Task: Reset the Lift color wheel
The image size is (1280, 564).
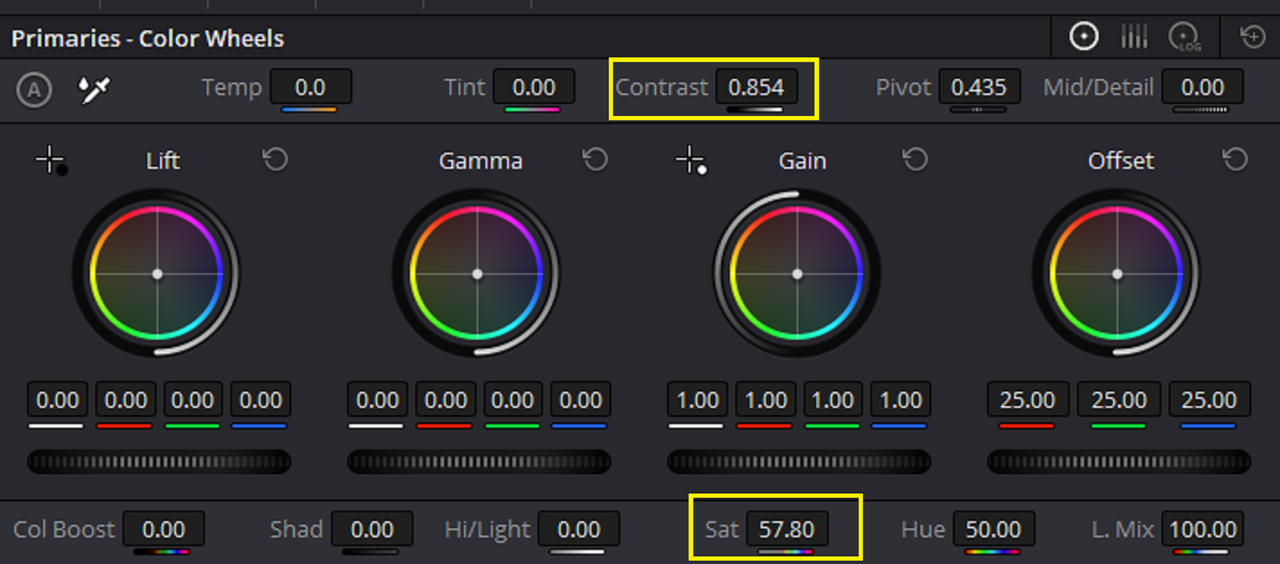Action: point(275,159)
